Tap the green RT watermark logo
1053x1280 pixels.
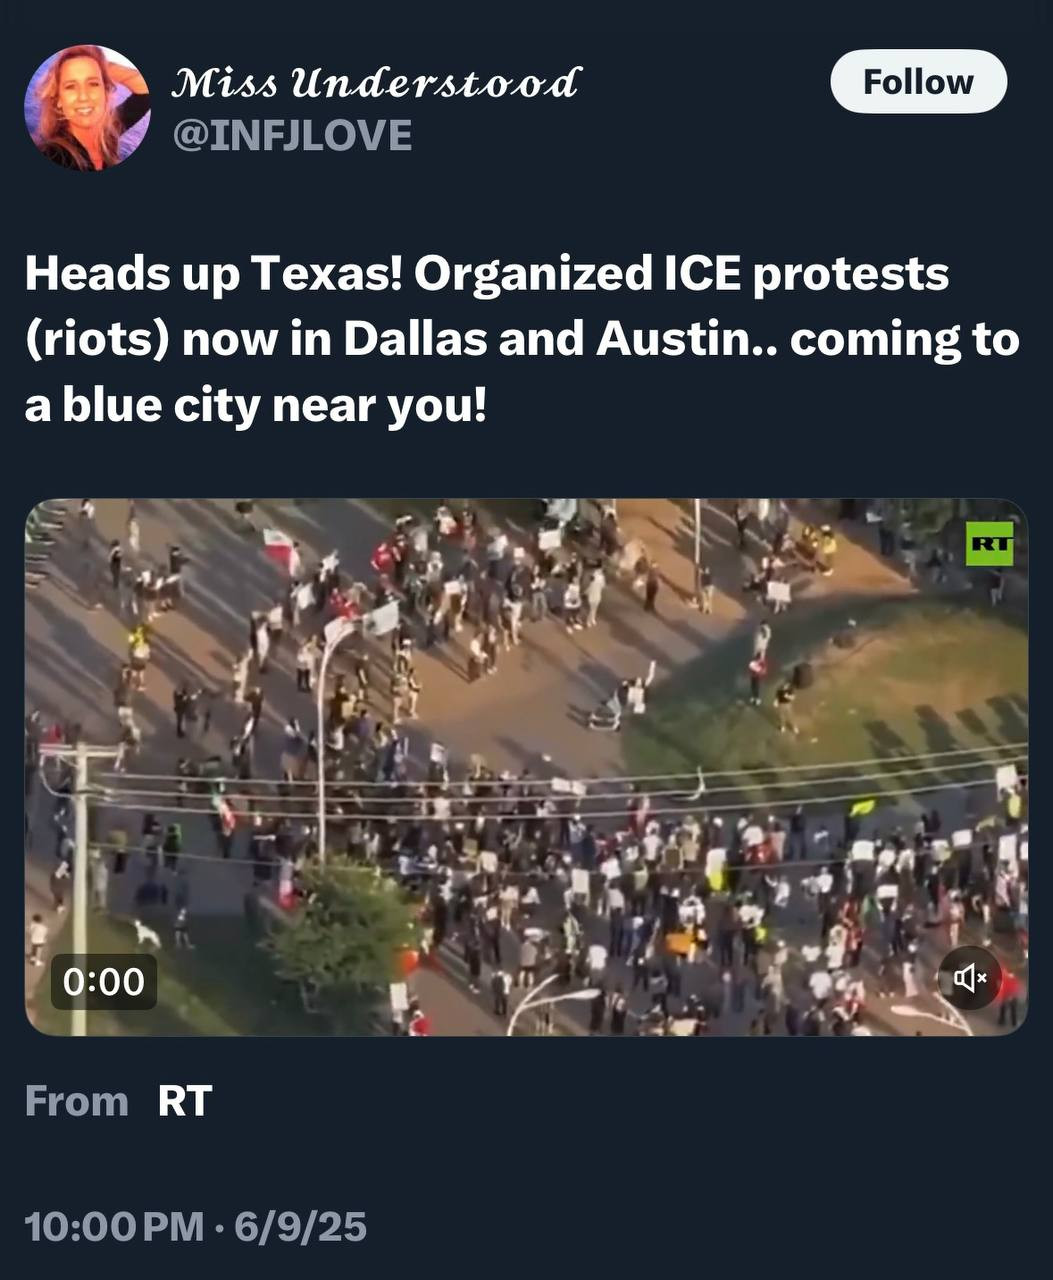(x=989, y=544)
